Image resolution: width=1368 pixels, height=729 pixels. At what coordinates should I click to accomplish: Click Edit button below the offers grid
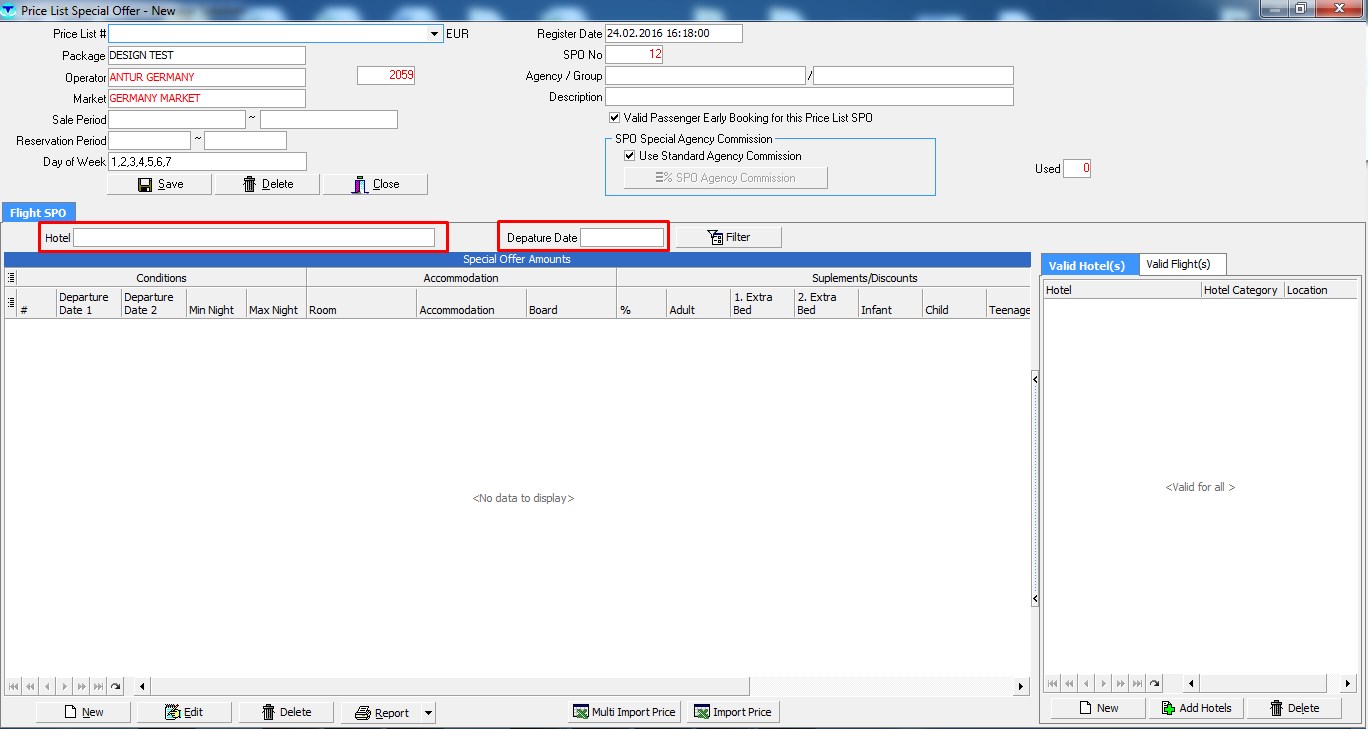click(x=184, y=712)
